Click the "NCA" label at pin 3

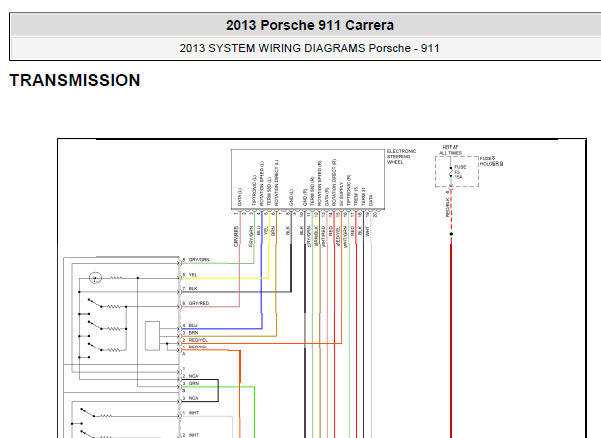[x=193, y=398]
